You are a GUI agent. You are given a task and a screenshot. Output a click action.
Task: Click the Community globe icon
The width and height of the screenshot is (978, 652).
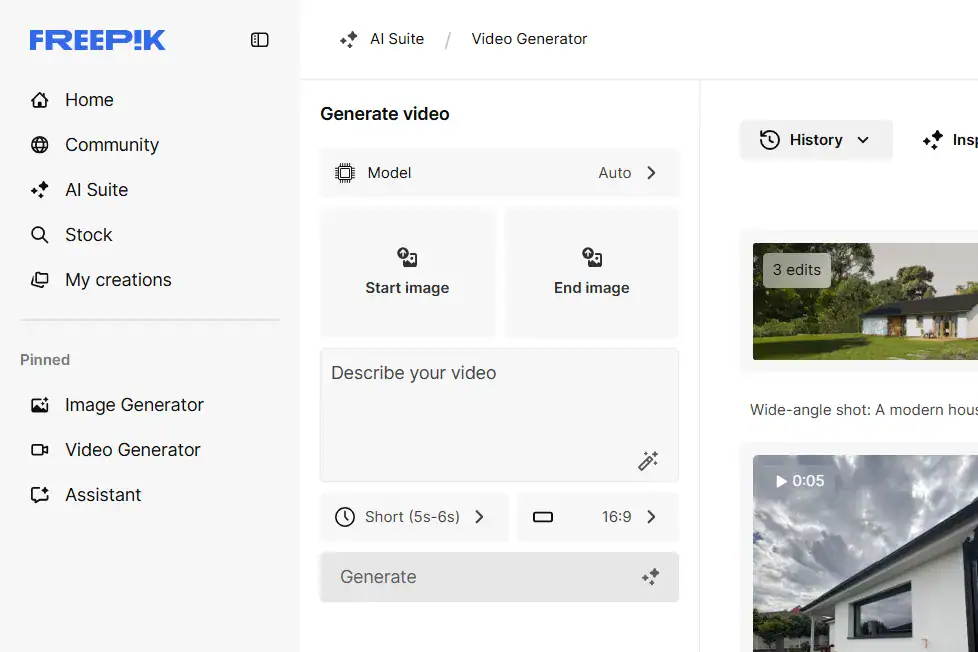[x=40, y=145]
